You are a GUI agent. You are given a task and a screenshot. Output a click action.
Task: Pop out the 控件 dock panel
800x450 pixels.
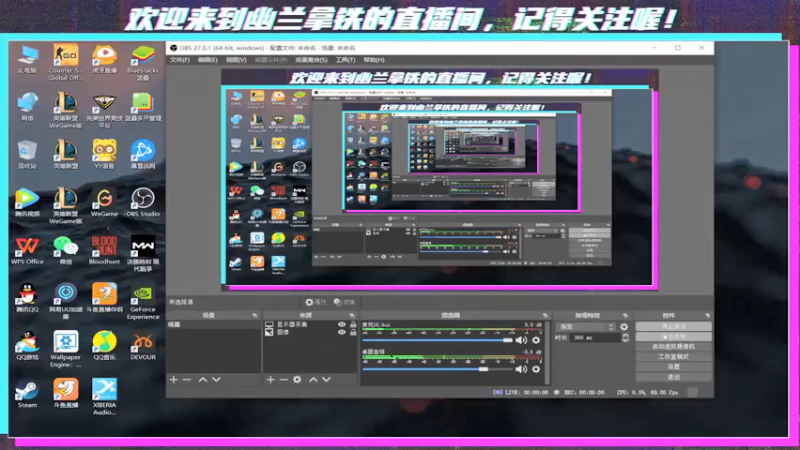click(x=707, y=316)
